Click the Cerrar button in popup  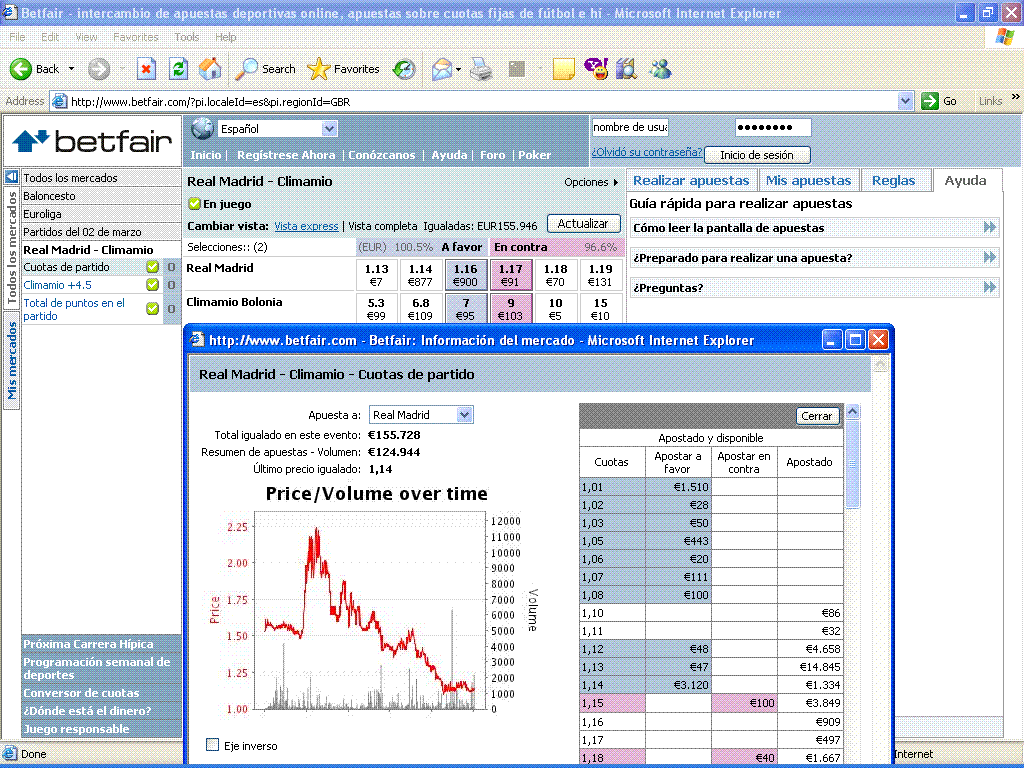point(816,416)
